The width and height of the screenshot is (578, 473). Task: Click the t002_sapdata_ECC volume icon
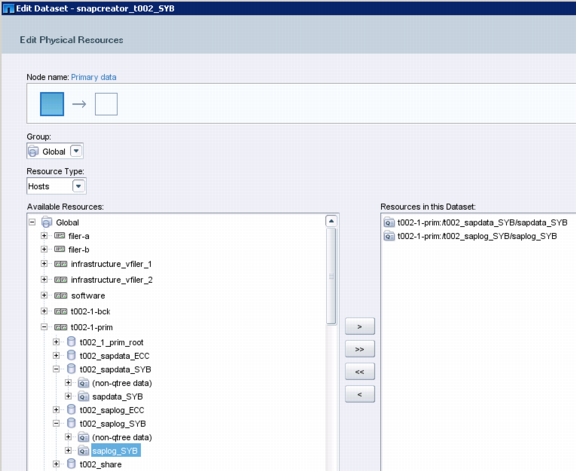pyautogui.click(x=71, y=355)
